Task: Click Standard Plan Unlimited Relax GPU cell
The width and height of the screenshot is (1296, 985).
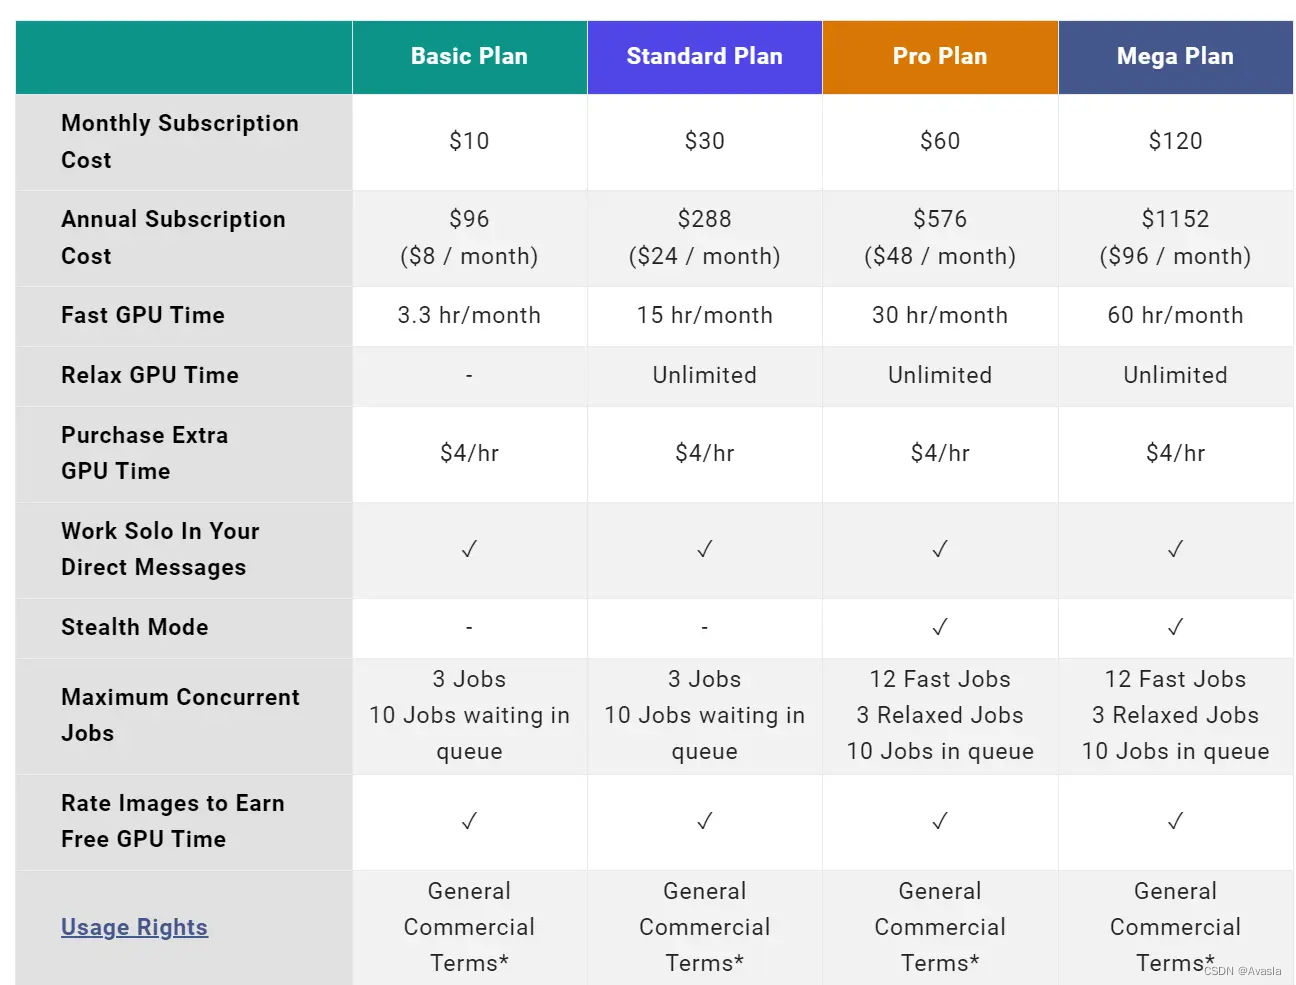Action: point(705,376)
